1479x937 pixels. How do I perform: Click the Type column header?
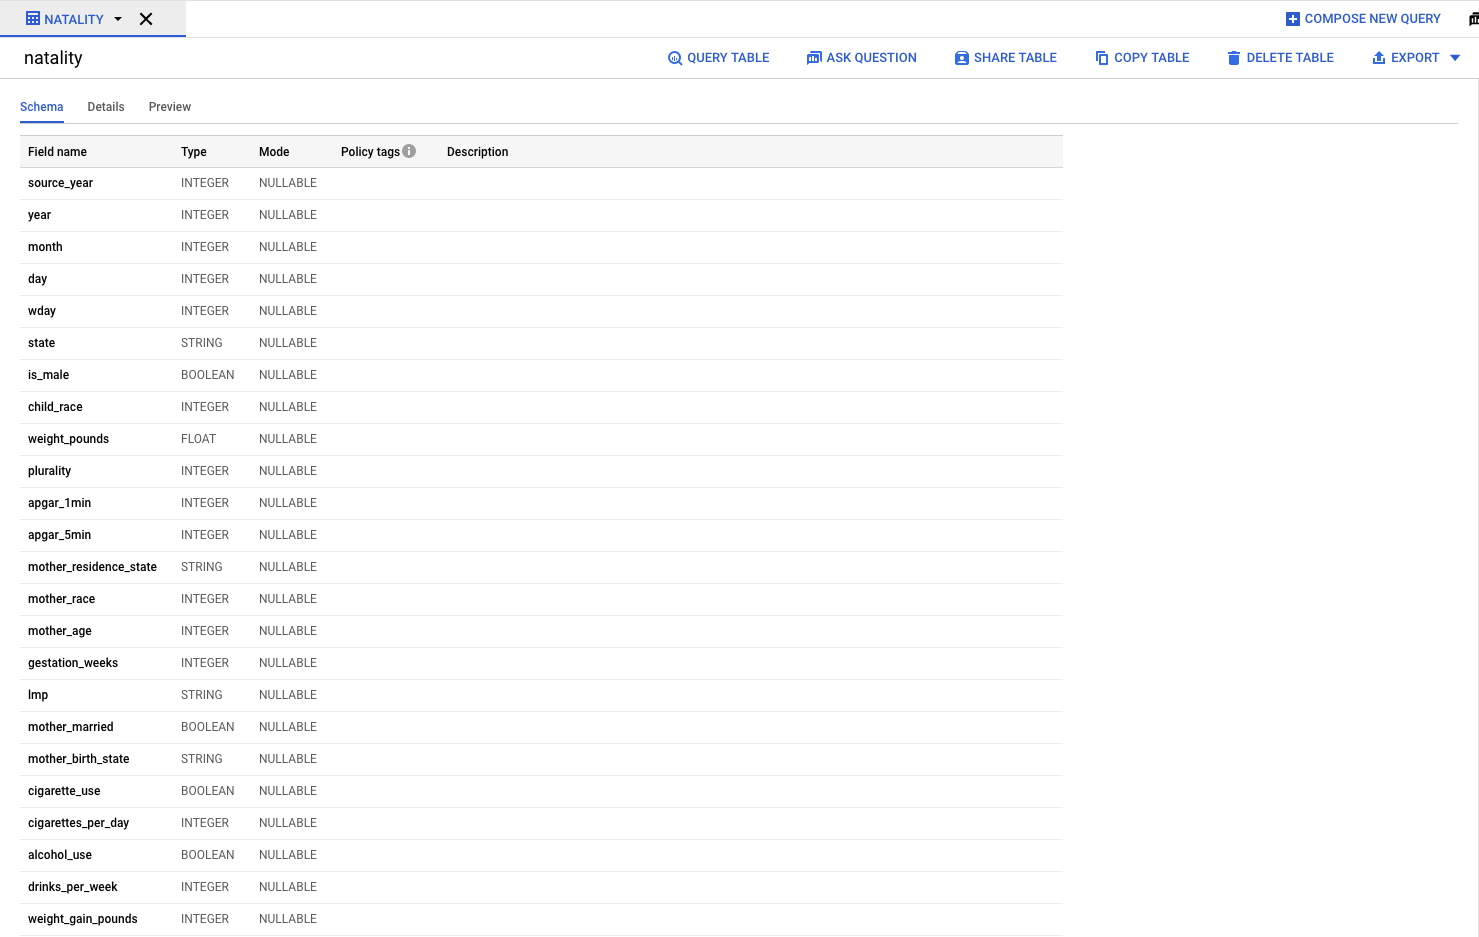pyautogui.click(x=194, y=152)
